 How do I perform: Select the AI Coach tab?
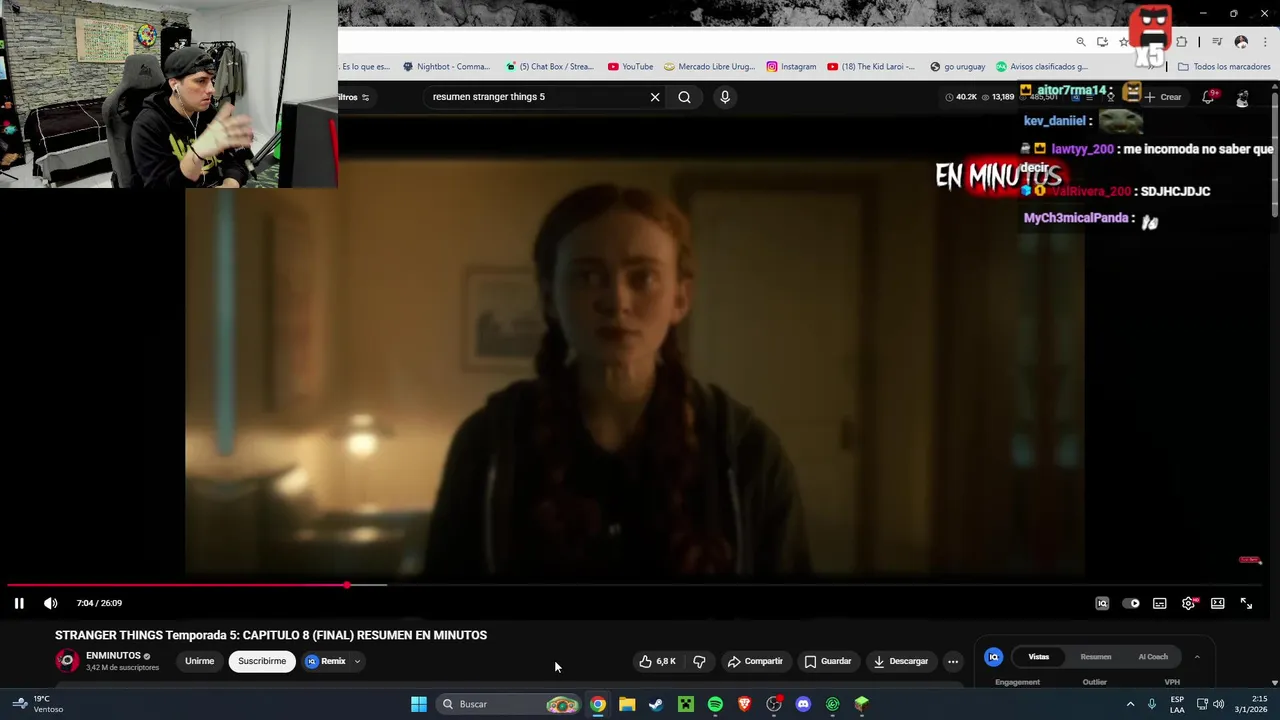(x=1153, y=657)
